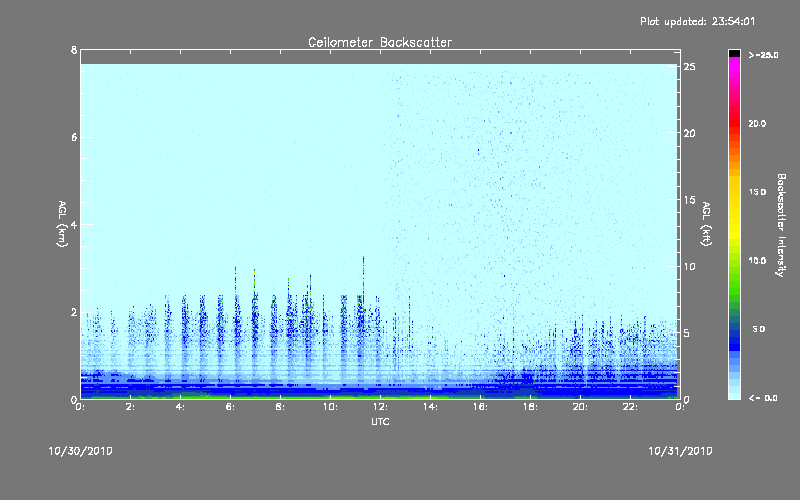
Task: Click the "20:" UTC hour tick label
Action: (580, 407)
